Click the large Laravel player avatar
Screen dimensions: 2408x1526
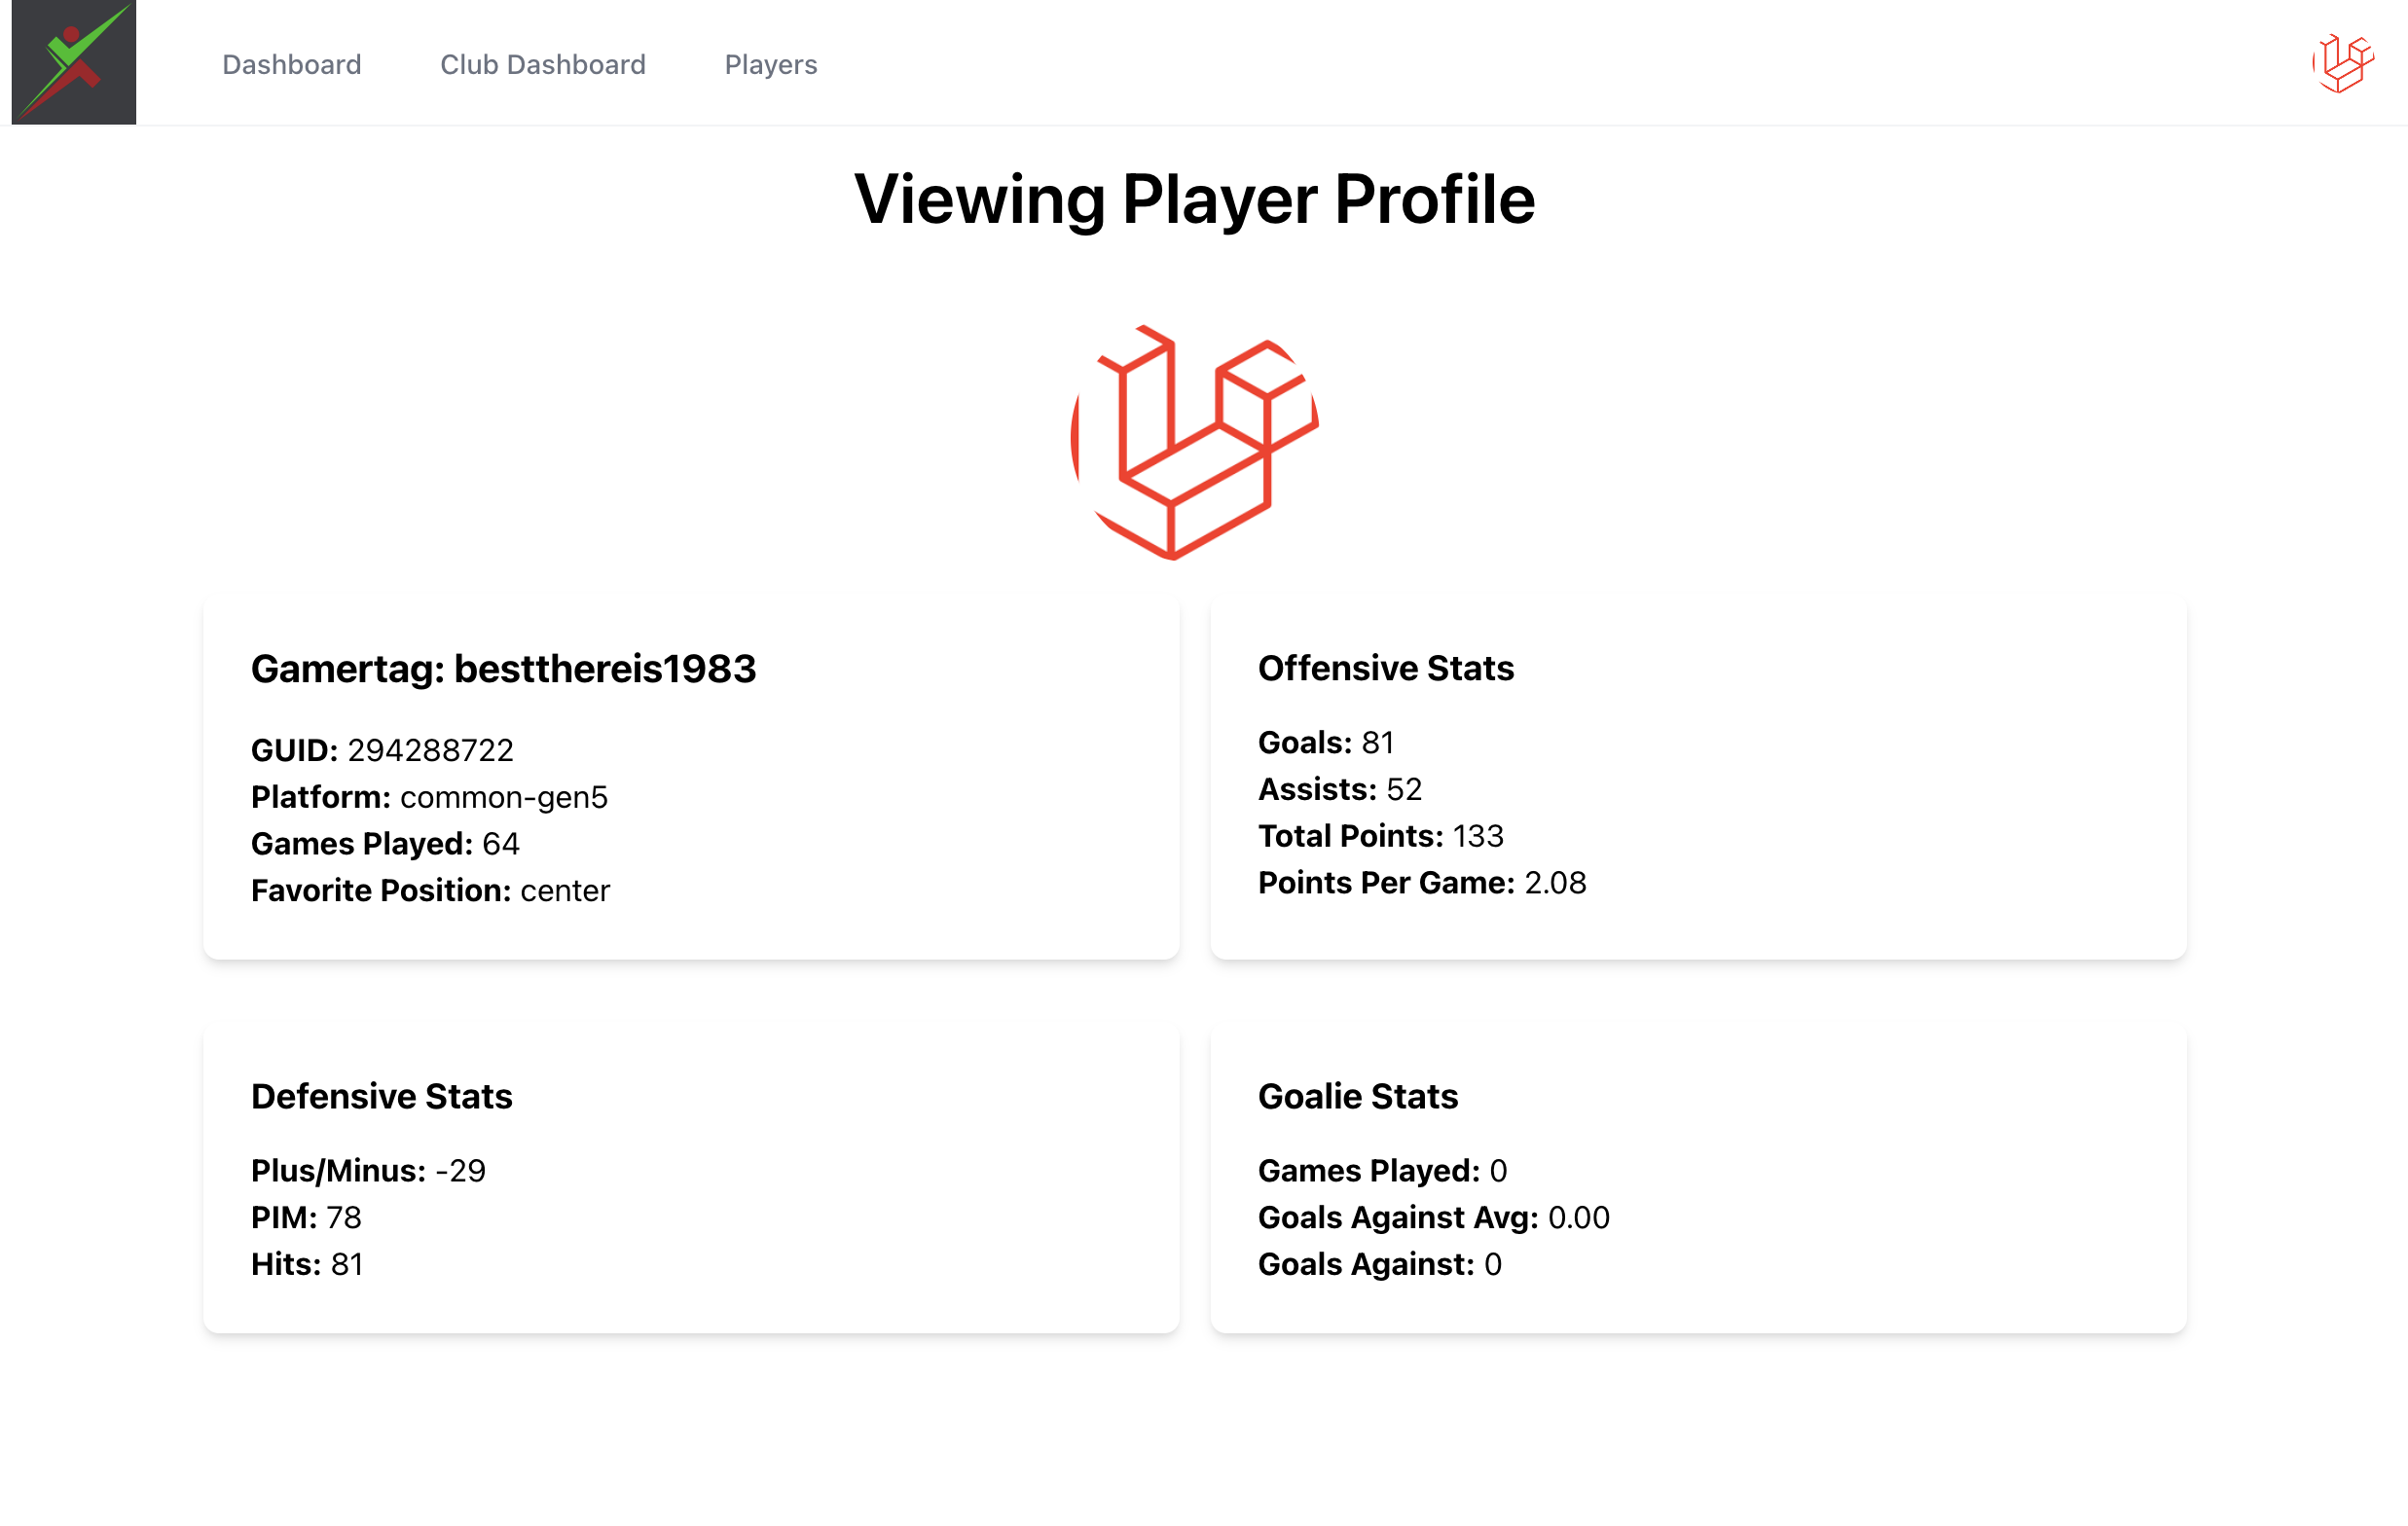pyautogui.click(x=1194, y=441)
